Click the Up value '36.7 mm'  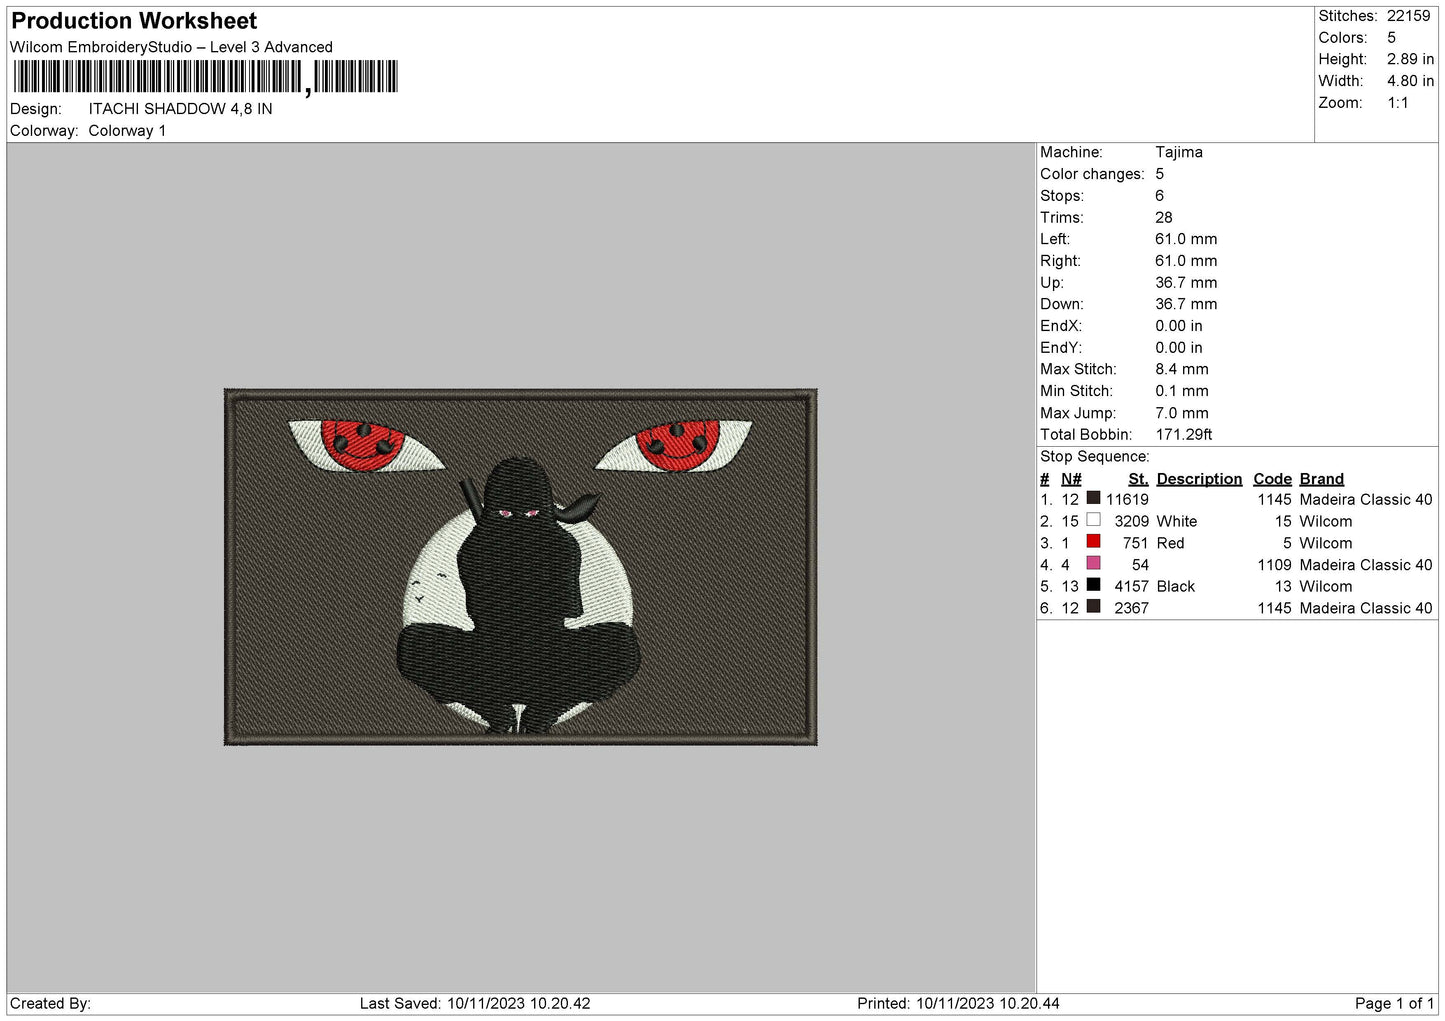coord(1186,283)
